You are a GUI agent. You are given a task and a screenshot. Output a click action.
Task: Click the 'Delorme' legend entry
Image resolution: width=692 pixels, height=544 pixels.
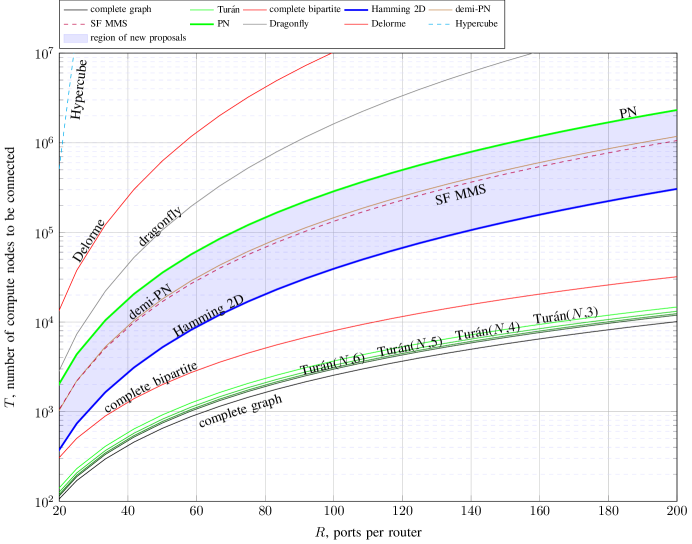coord(375,24)
